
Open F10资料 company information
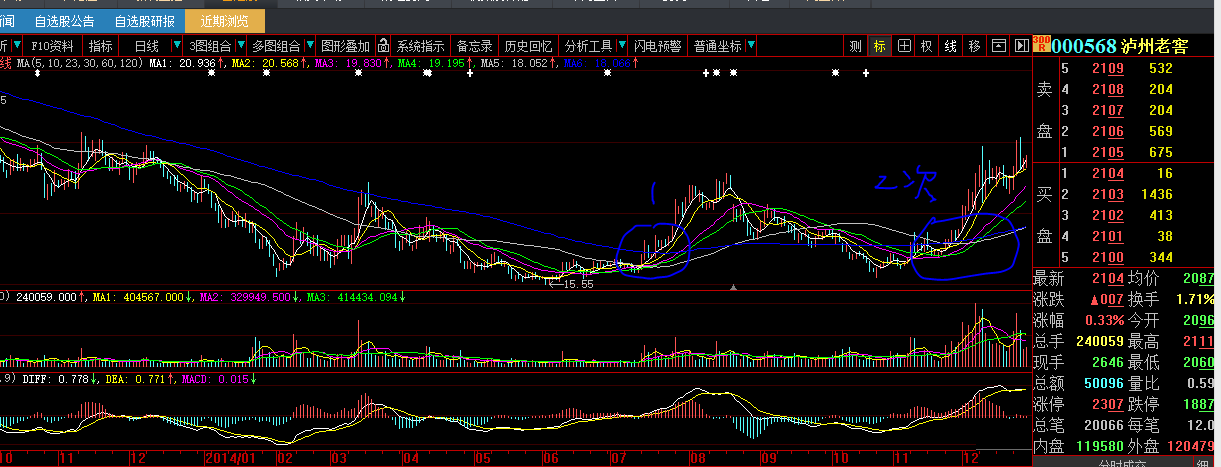pyautogui.click(x=52, y=46)
